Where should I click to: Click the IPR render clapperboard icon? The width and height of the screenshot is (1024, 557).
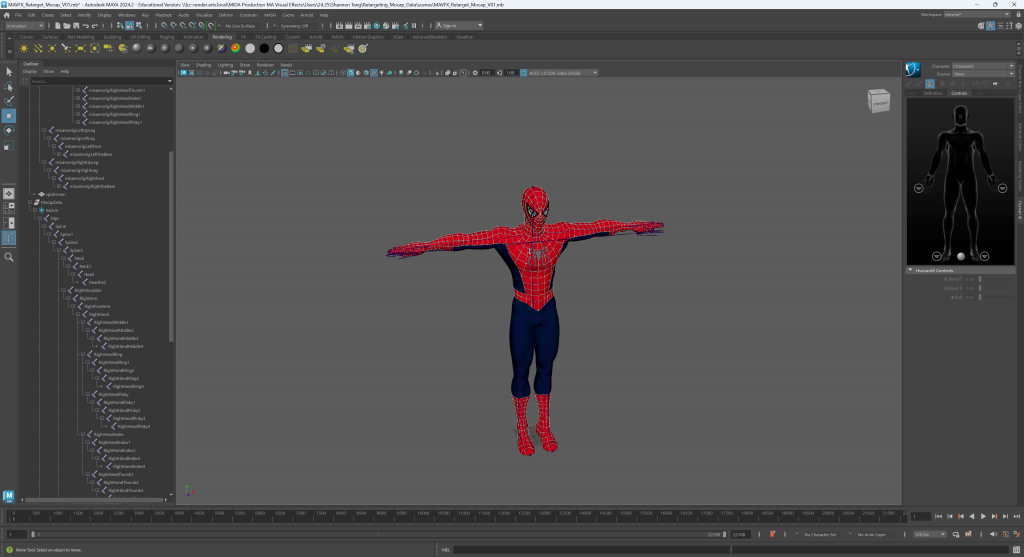(x=358, y=26)
